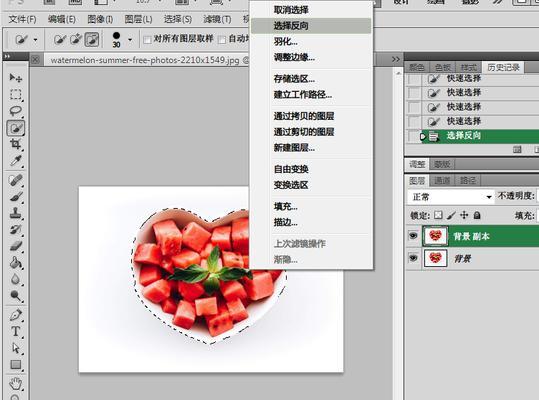This screenshot has height=400, width=539.
Task: Open the 图像(I) menu
Action: pyautogui.click(x=100, y=19)
